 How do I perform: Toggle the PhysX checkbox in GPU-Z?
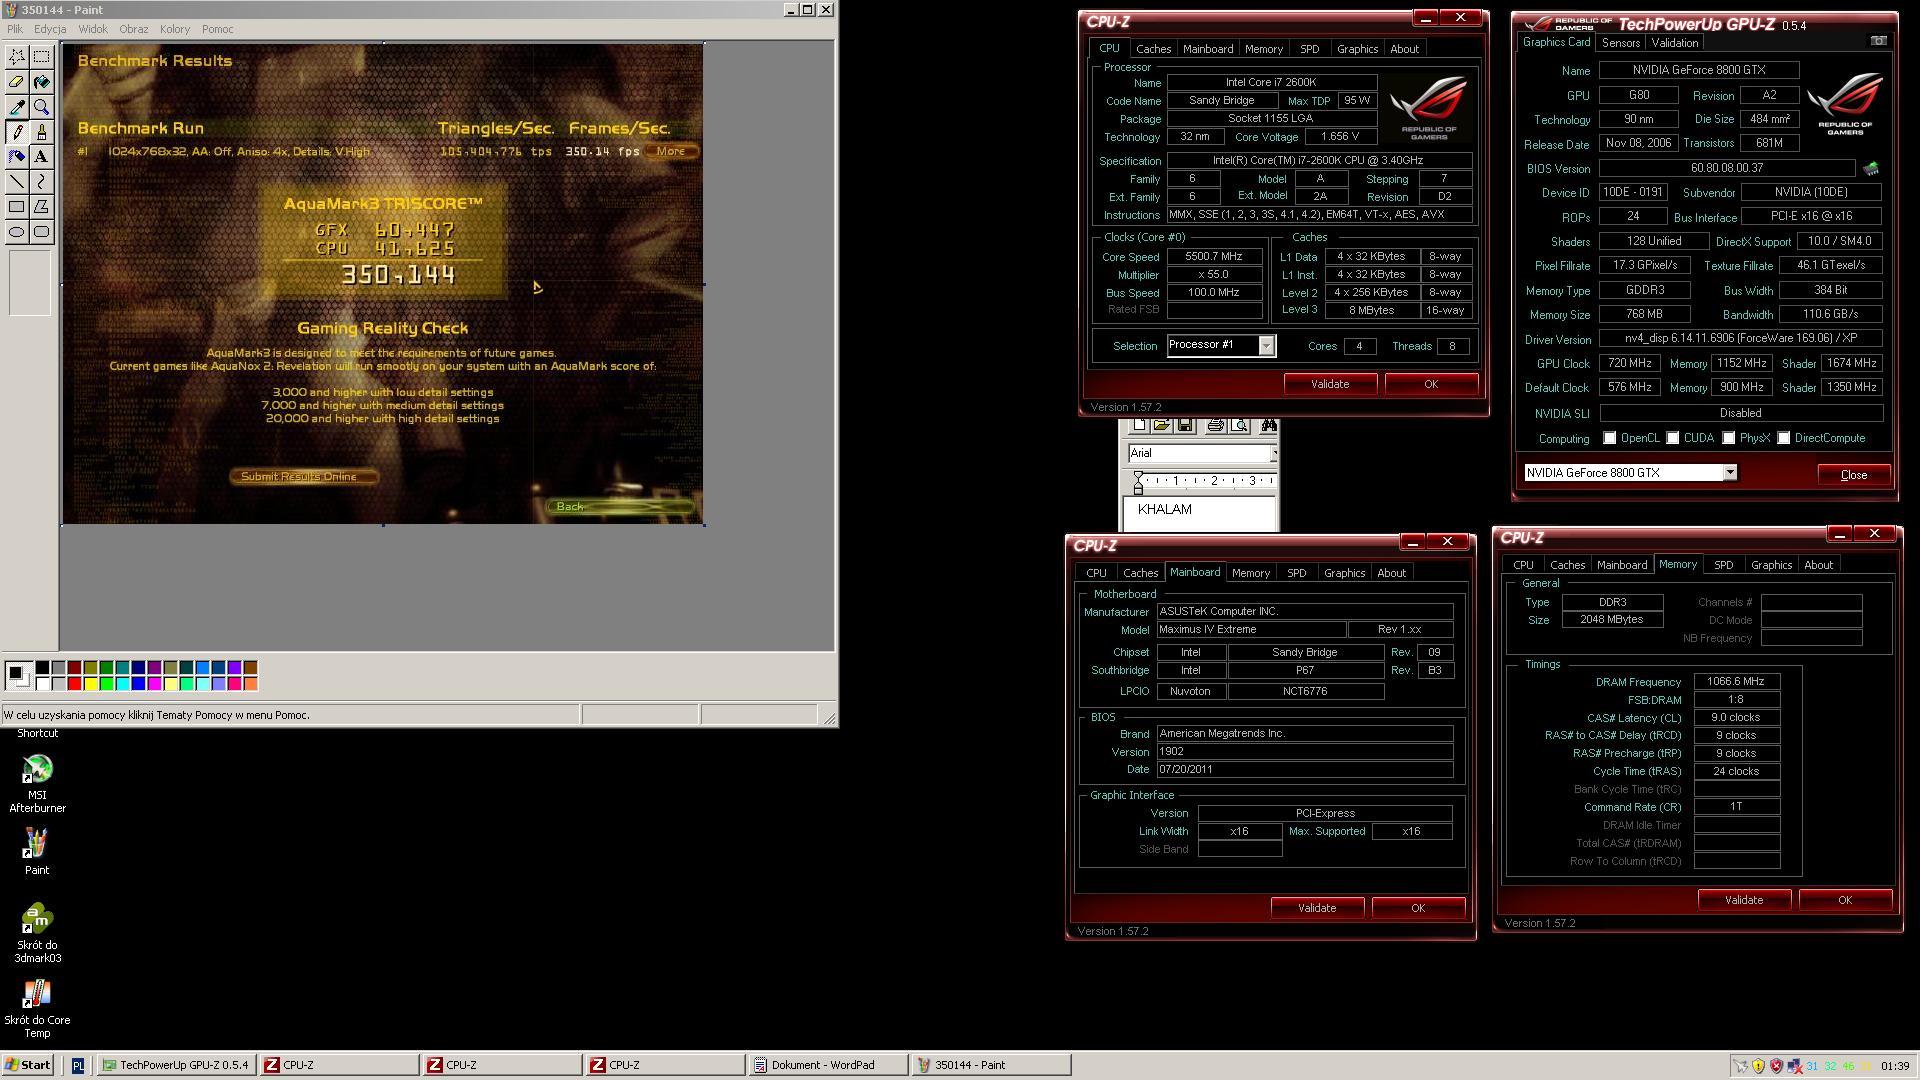click(x=1728, y=438)
